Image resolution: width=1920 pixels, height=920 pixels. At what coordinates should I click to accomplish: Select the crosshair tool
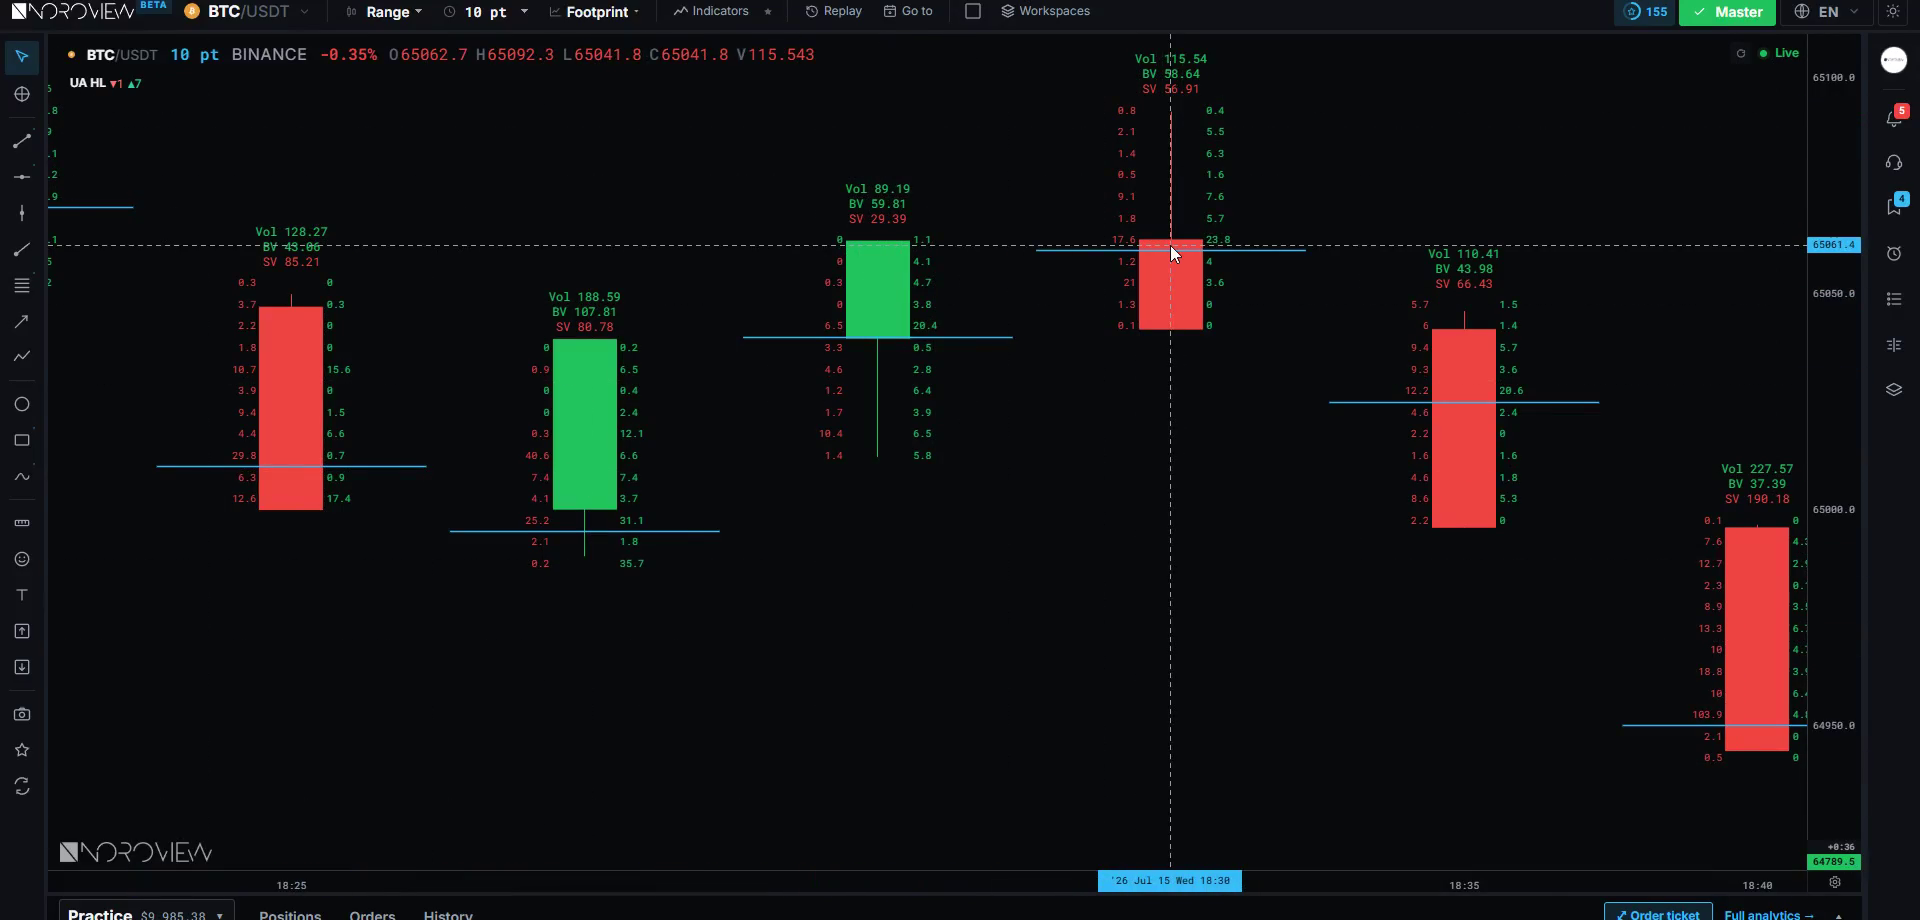pyautogui.click(x=22, y=94)
